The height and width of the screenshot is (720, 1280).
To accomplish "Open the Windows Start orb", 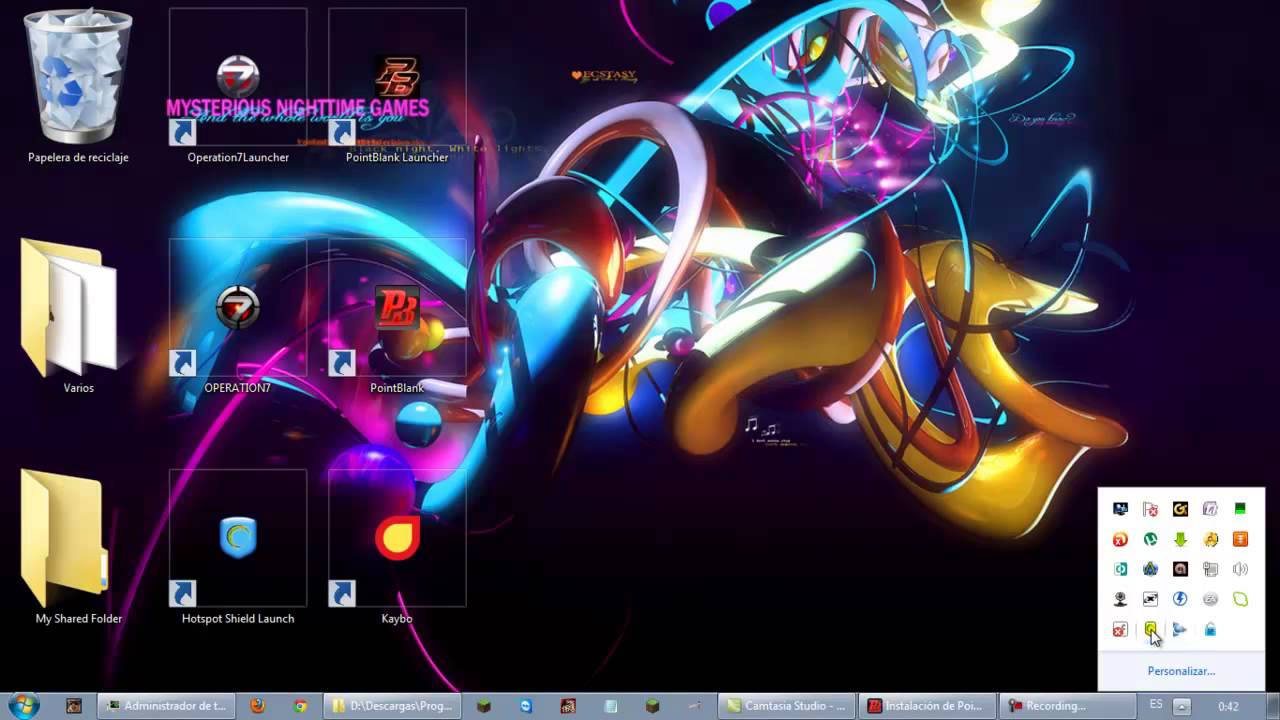I will click(23, 705).
